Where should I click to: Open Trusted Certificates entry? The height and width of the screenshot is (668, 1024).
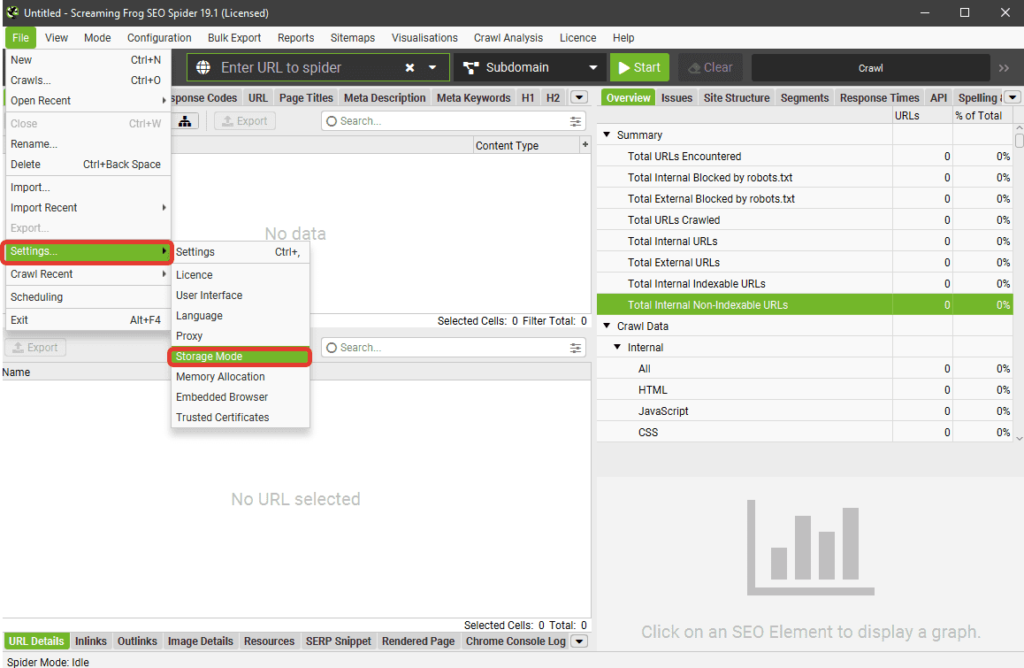click(240, 417)
